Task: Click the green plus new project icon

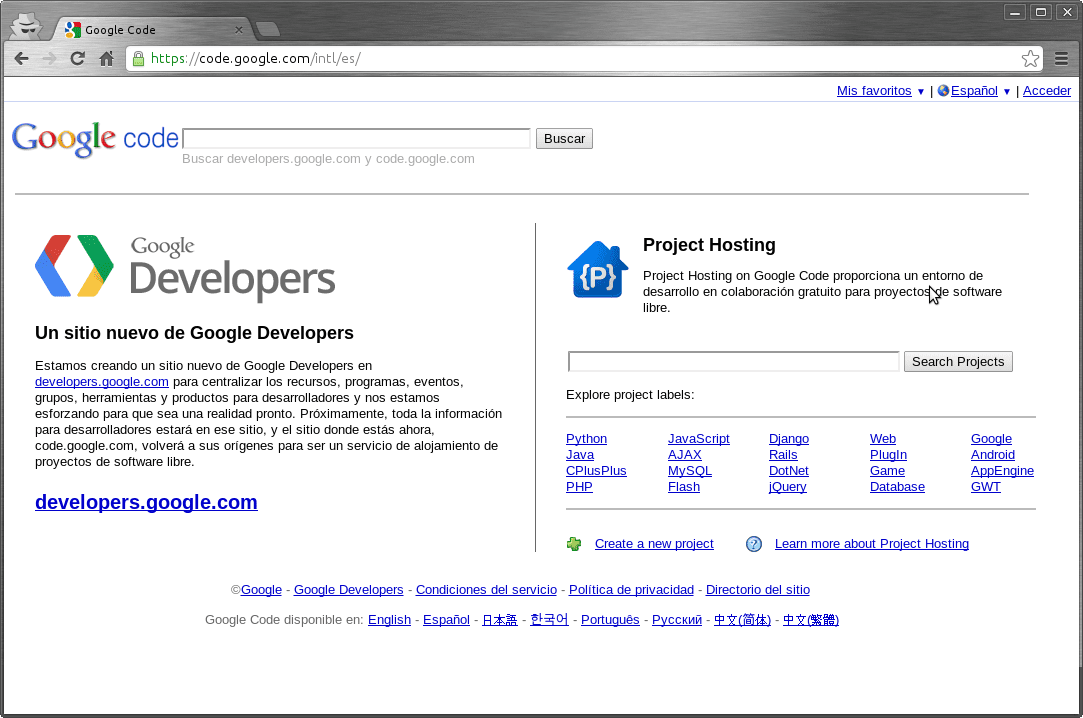Action: pos(574,544)
